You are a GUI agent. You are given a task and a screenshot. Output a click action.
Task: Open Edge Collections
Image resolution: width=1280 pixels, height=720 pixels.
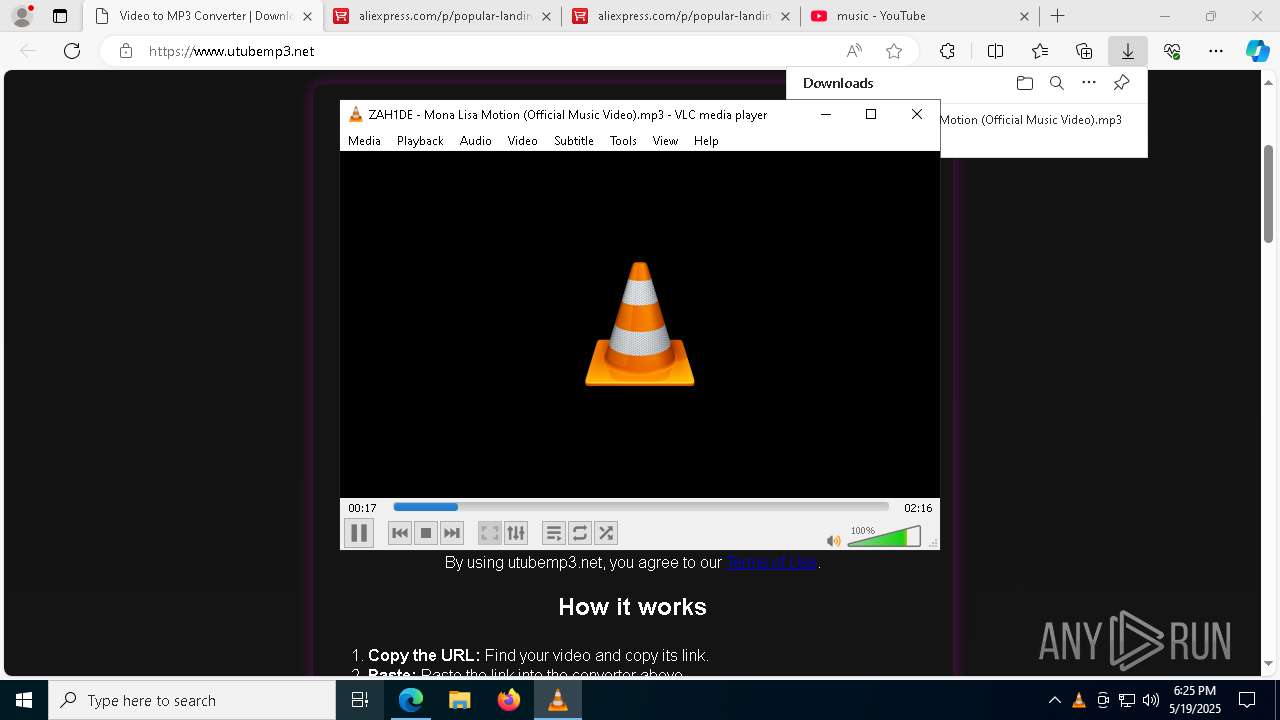click(1084, 51)
